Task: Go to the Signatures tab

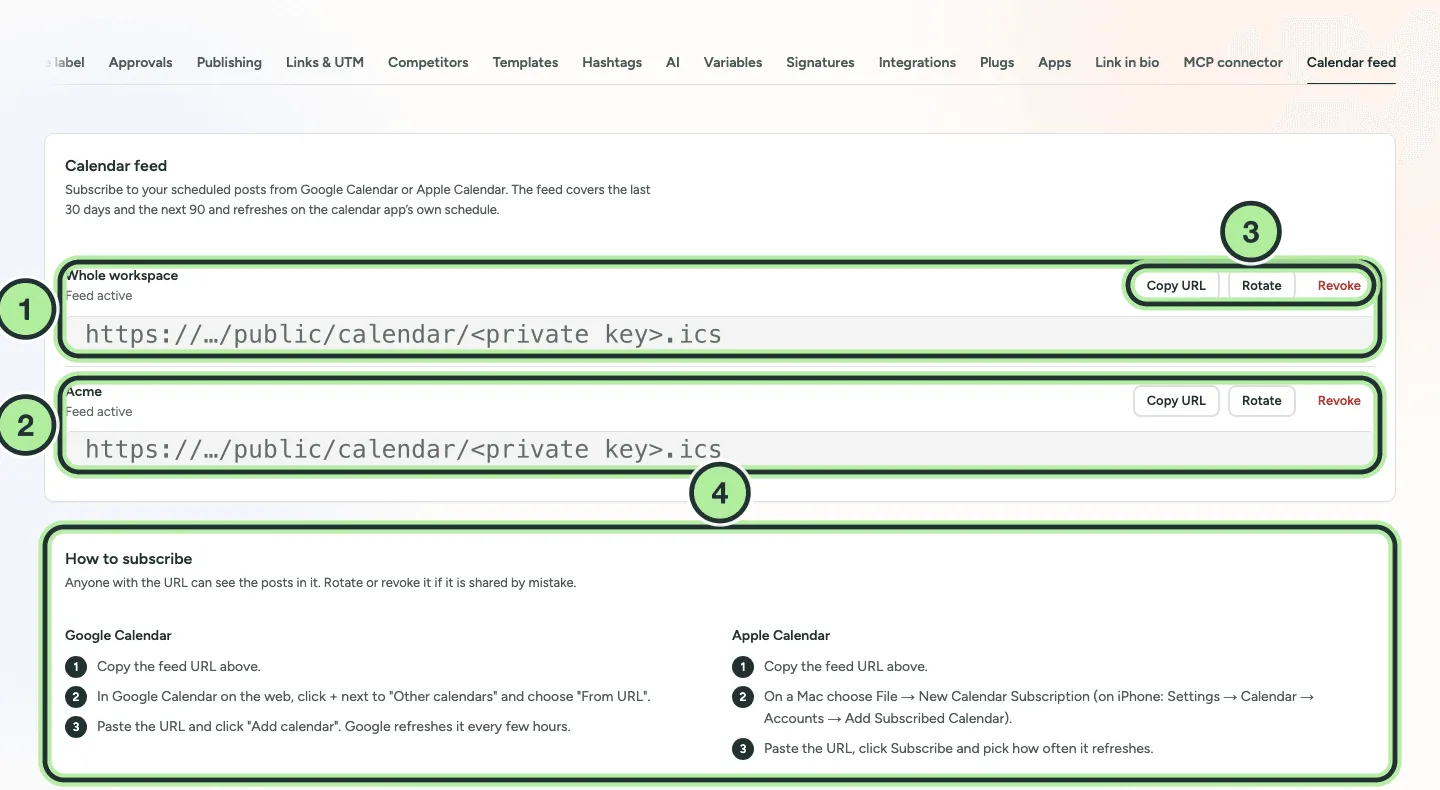Action: (820, 62)
